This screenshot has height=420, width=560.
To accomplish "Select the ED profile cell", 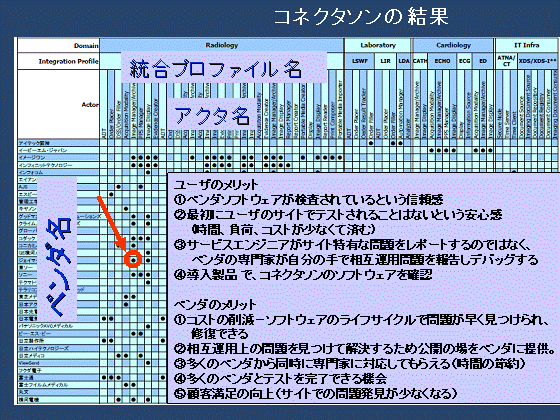I will click(x=483, y=61).
